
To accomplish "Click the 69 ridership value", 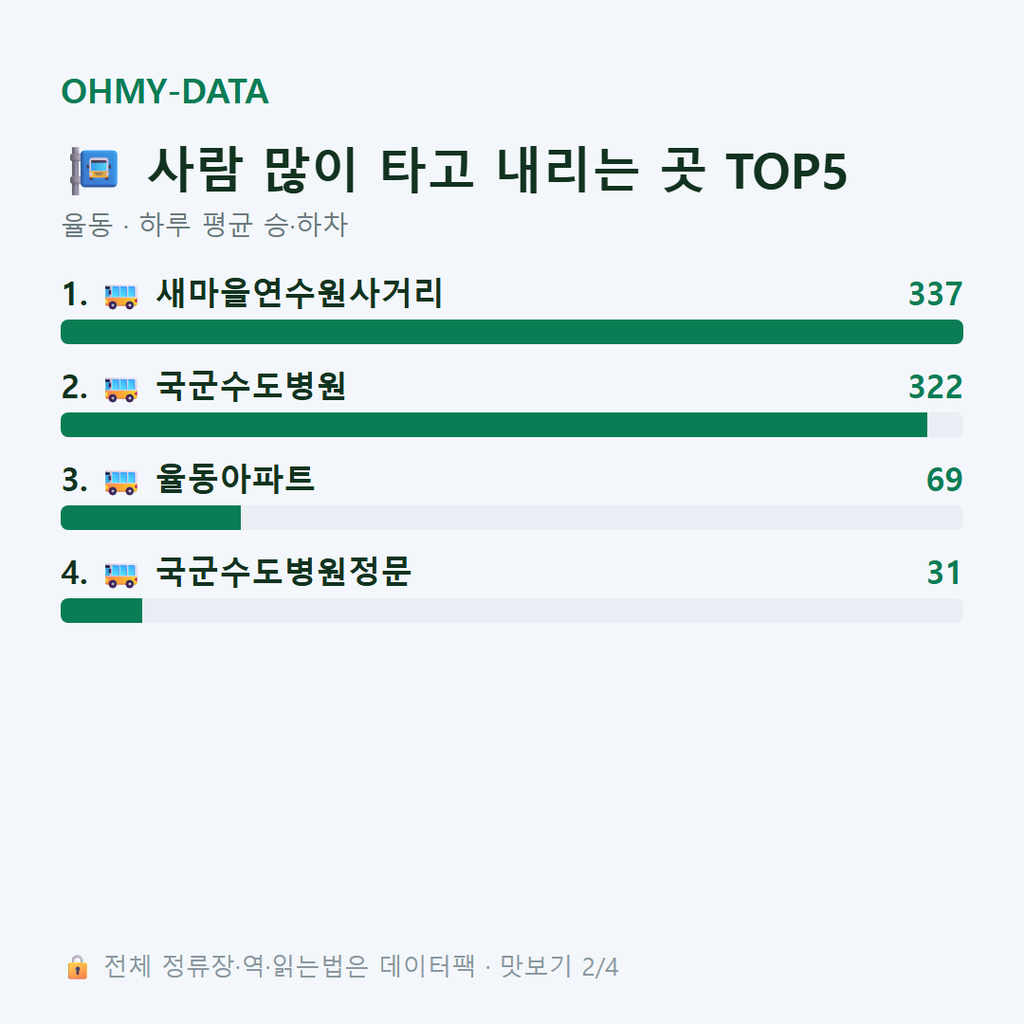I will (944, 479).
